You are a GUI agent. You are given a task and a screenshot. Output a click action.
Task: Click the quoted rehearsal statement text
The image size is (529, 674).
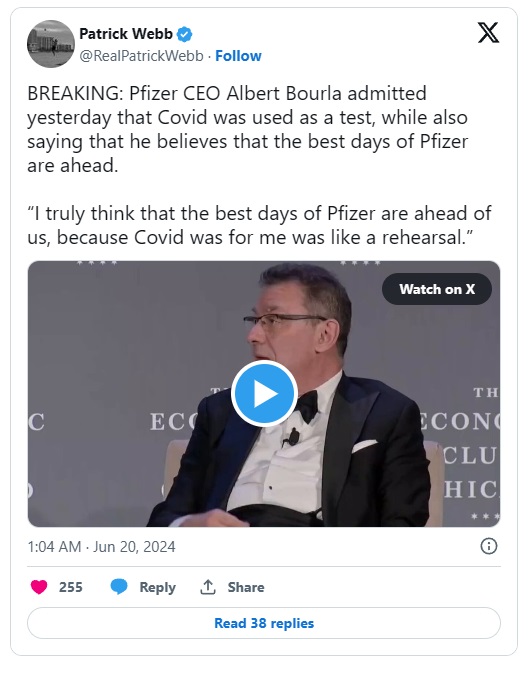(260, 226)
